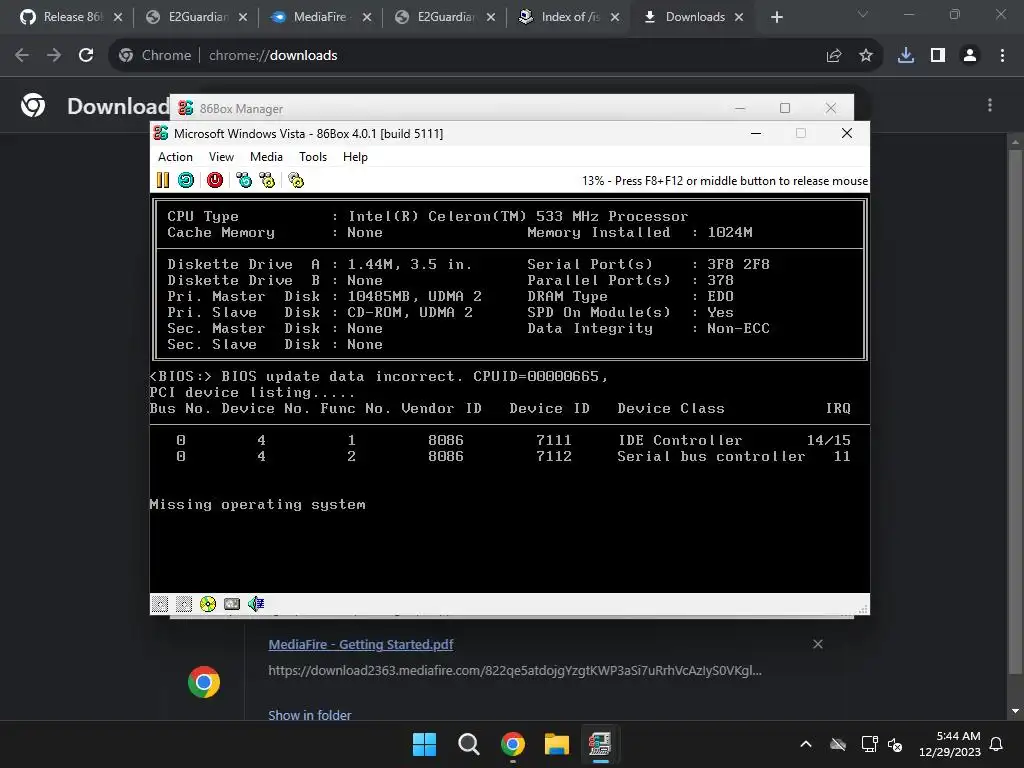Image resolution: width=1024 pixels, height=768 pixels.
Task: Click the sound speaker status bar icon
Action: pyautogui.click(x=256, y=604)
